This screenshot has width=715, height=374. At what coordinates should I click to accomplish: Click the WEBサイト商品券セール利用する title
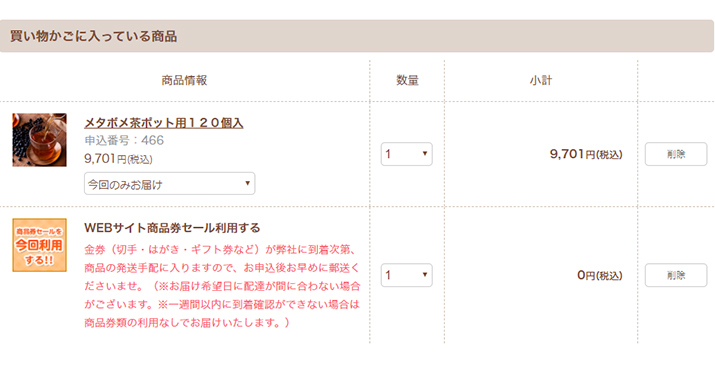coord(172,228)
